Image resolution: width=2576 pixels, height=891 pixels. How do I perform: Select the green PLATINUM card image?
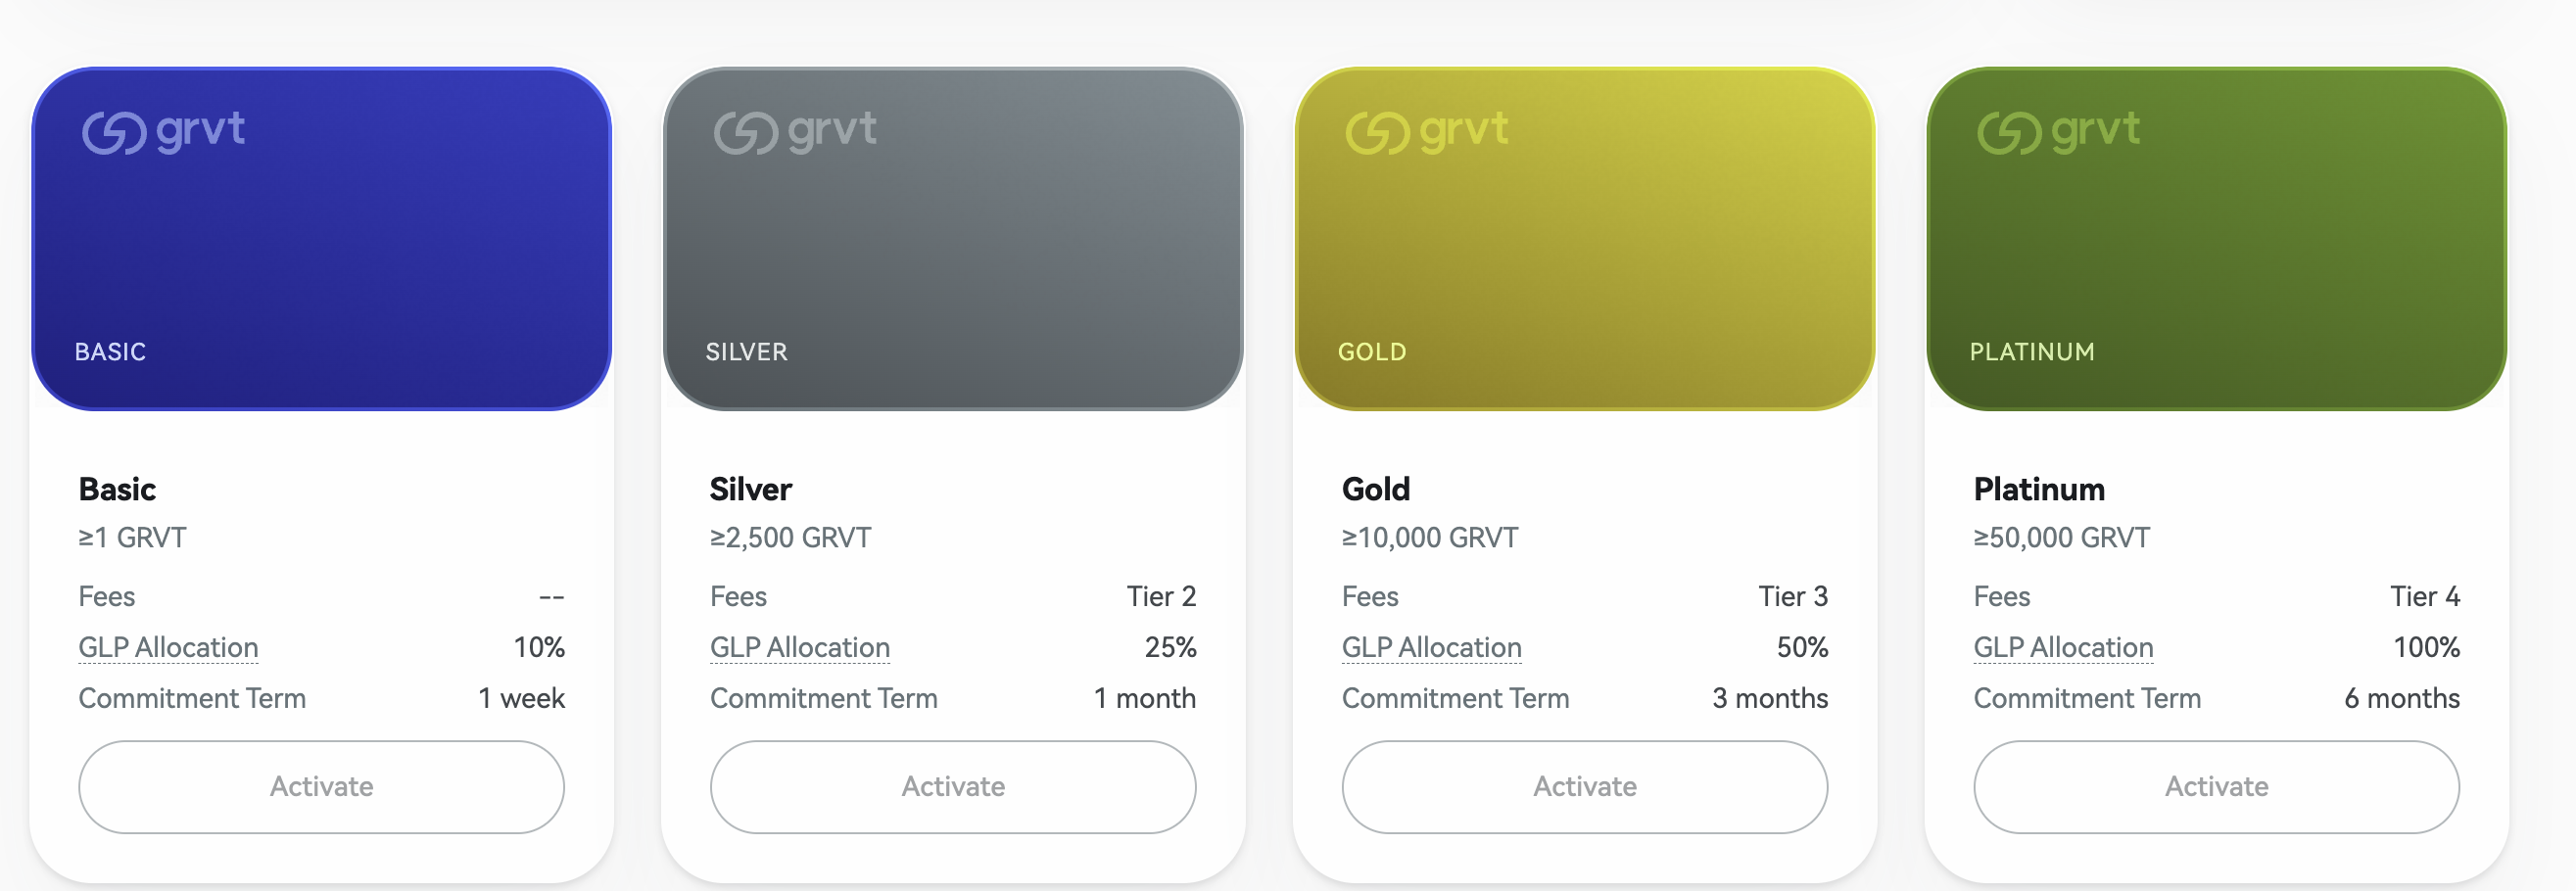(x=2217, y=239)
